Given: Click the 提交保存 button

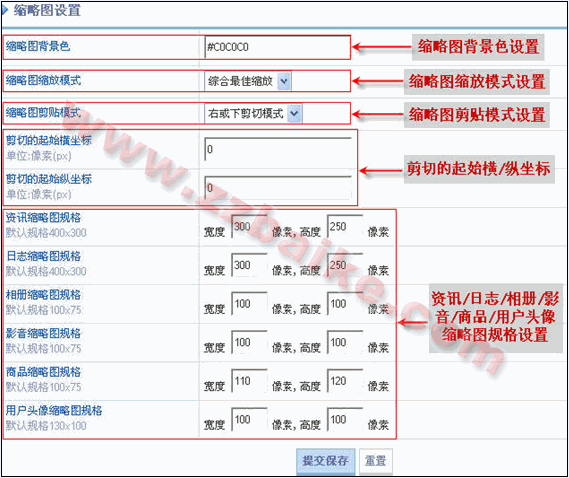Looking at the screenshot, I should (x=326, y=461).
